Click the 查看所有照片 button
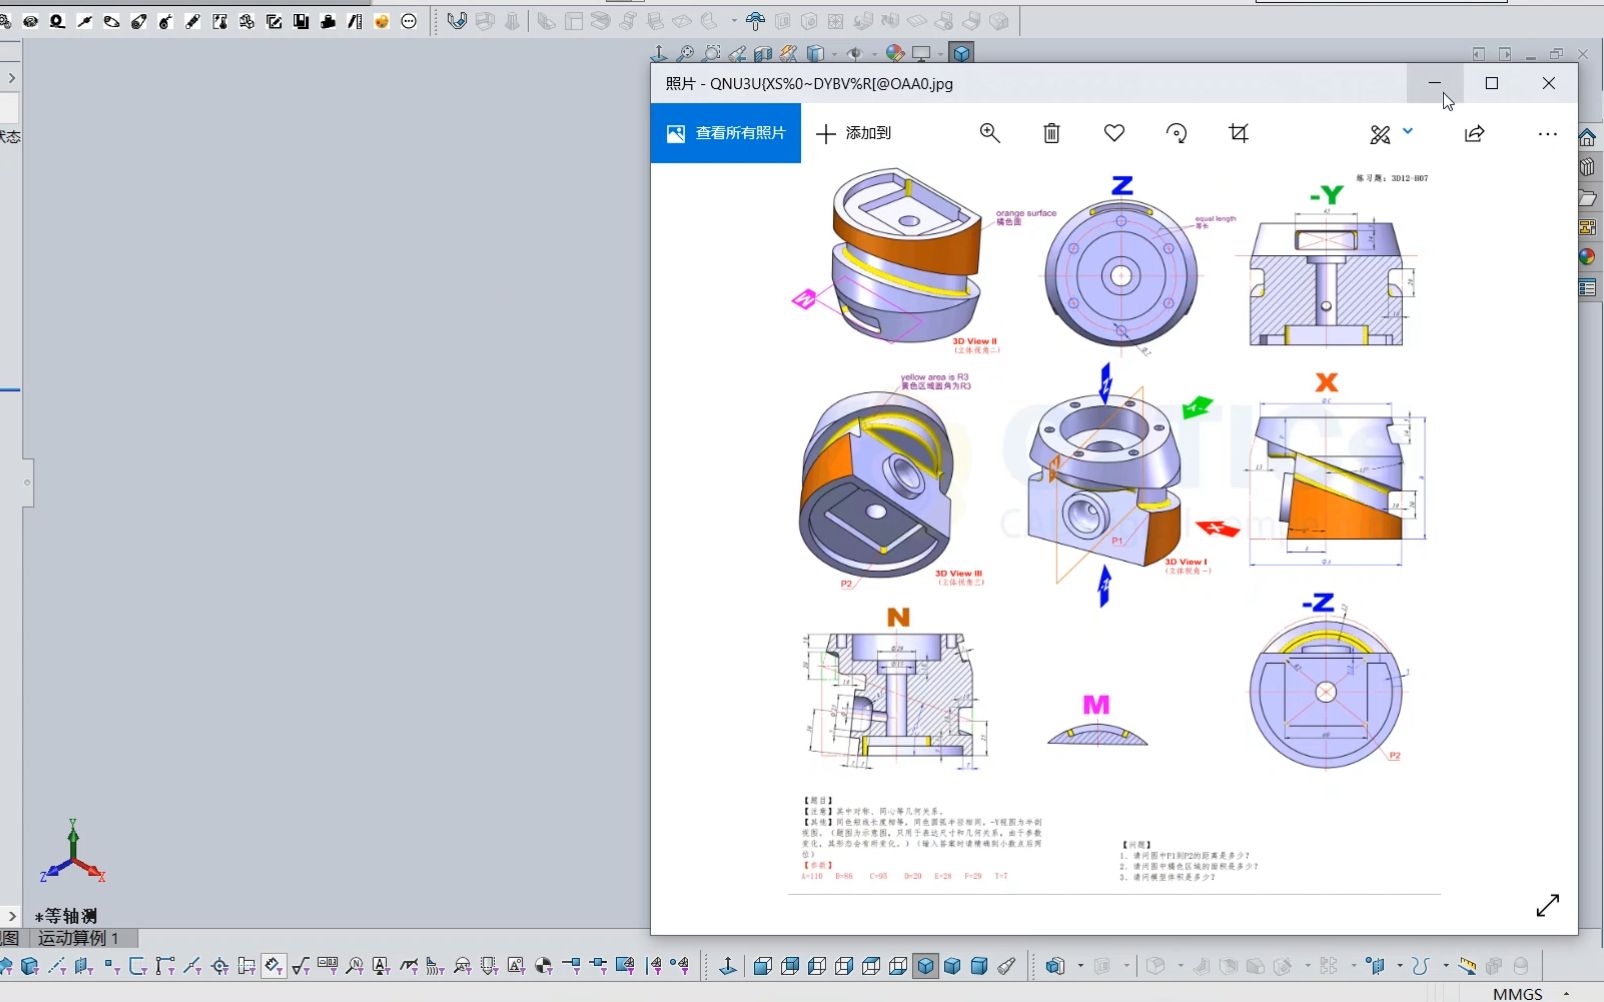 coord(726,132)
